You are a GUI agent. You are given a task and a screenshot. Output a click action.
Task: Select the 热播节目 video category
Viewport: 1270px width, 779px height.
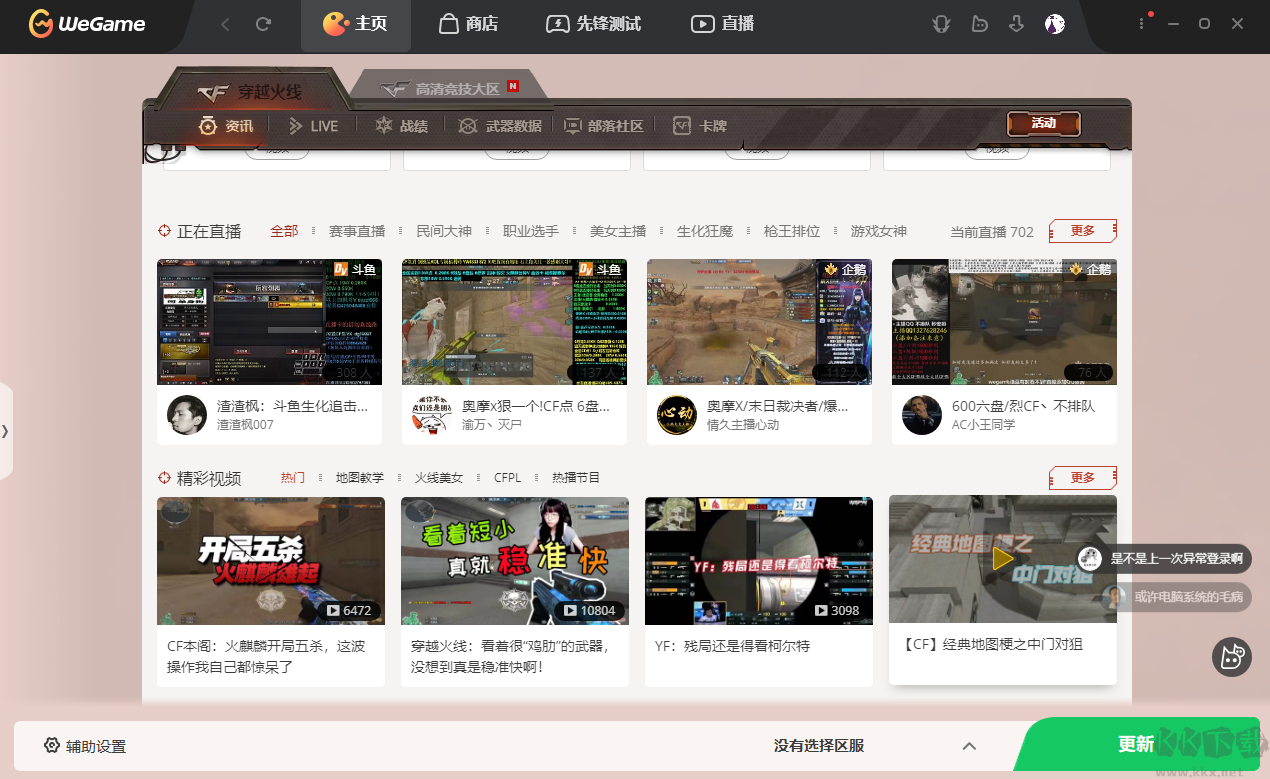click(x=576, y=478)
